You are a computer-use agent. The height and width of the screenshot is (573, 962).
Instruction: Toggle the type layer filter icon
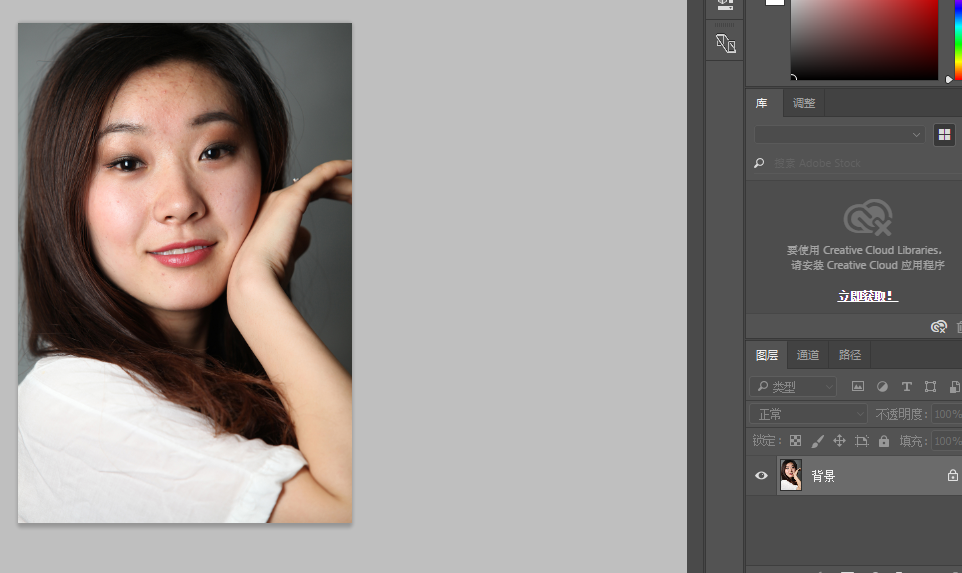(906, 386)
